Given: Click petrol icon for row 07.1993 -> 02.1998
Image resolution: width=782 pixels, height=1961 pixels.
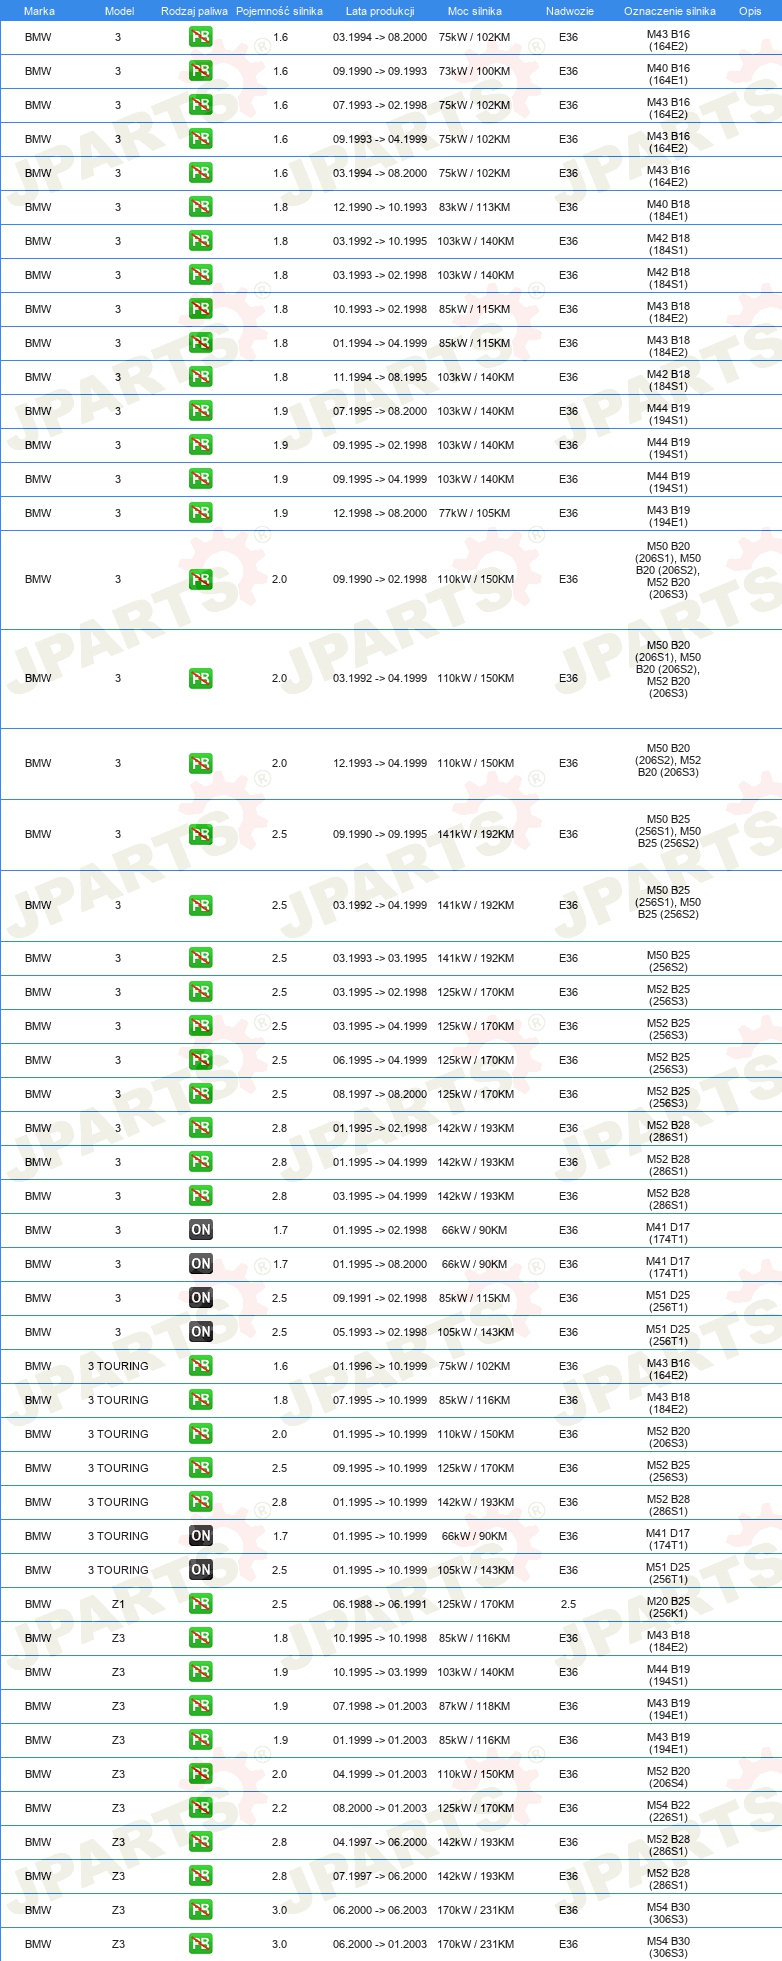Looking at the screenshot, I should point(201,105).
